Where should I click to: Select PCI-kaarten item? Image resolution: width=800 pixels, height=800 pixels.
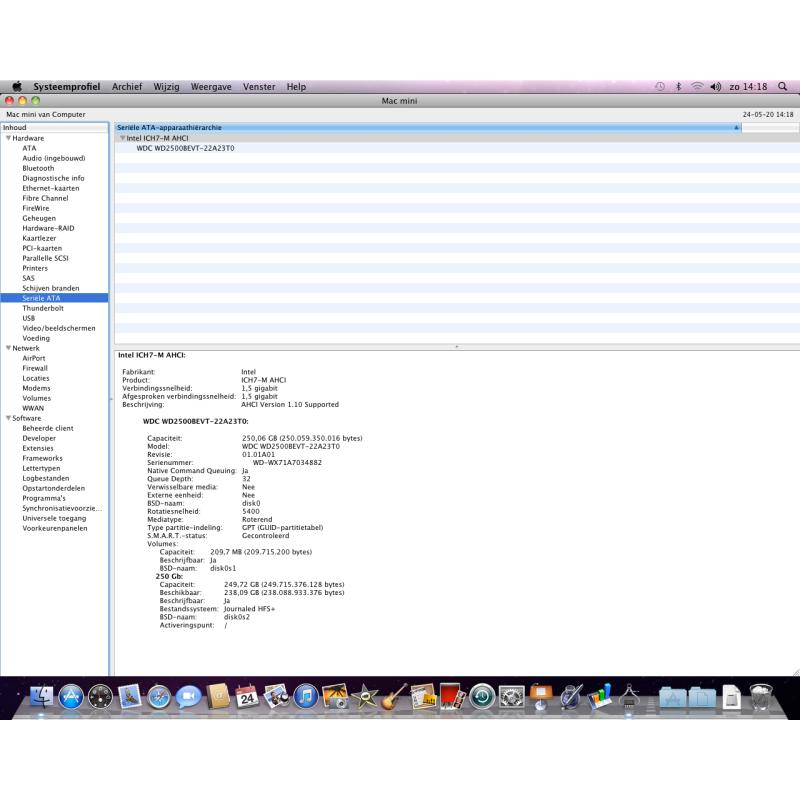pos(42,248)
